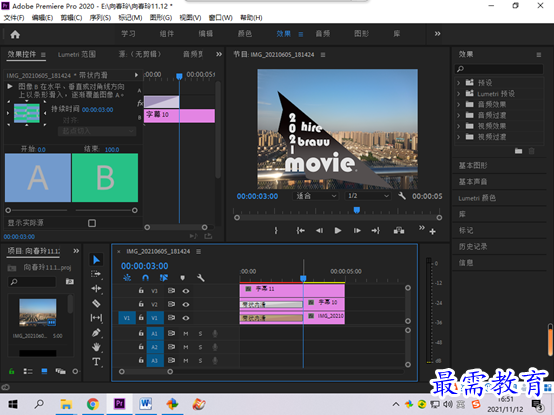Switch to the Color workspace
This screenshot has height=415, width=554.
click(244, 34)
